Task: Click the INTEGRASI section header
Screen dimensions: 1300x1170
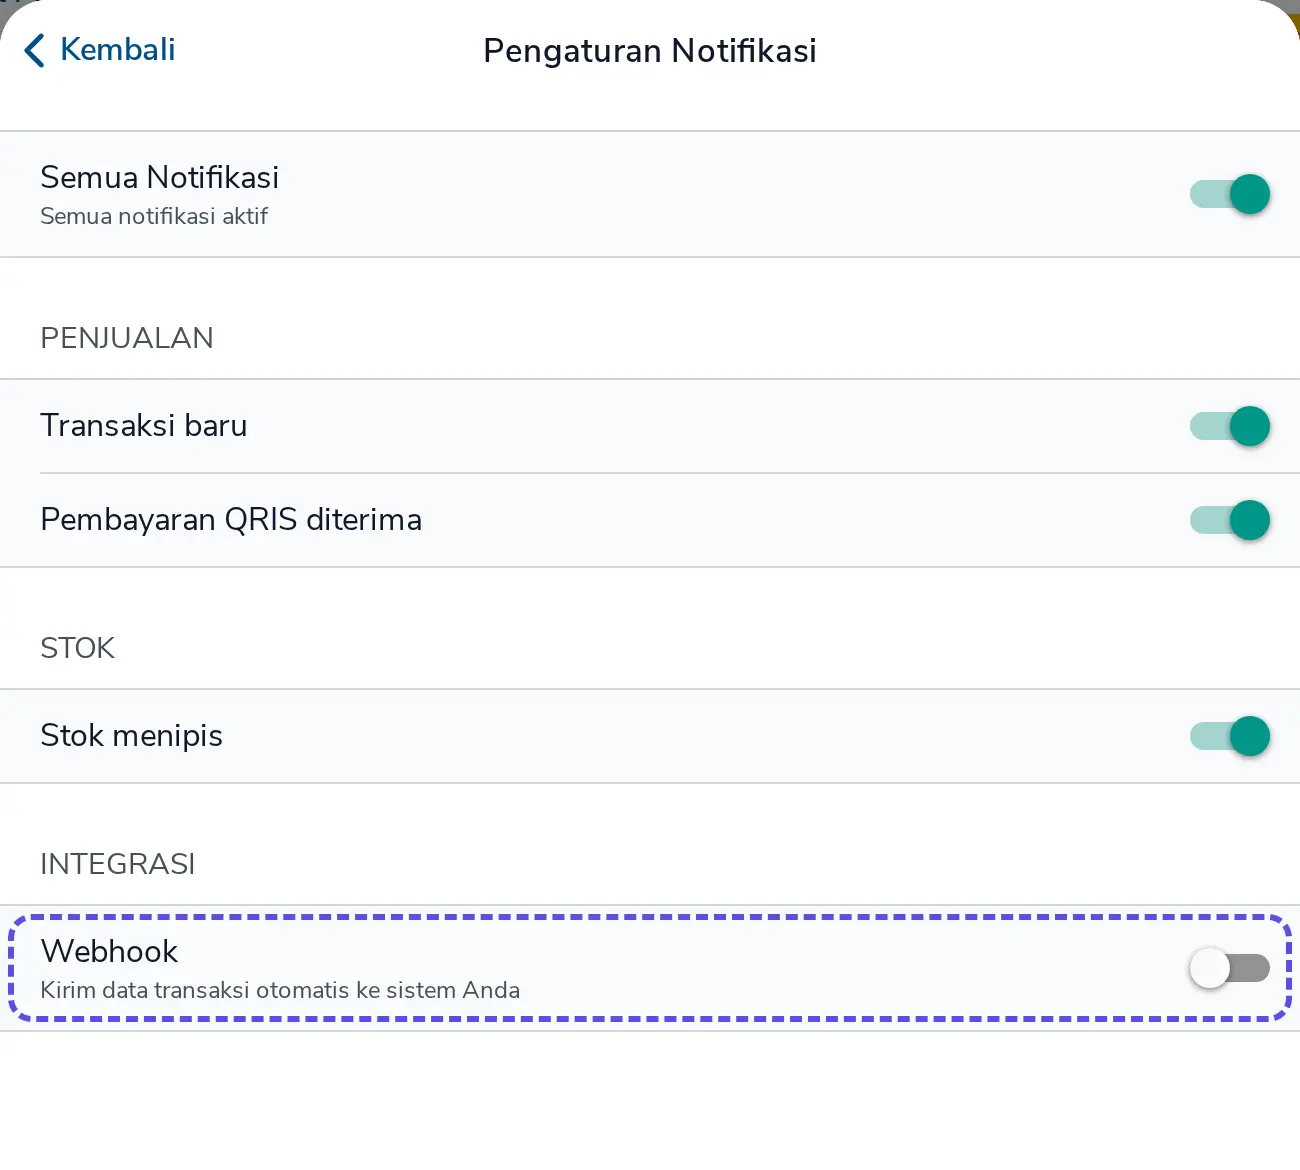Action: 118,864
